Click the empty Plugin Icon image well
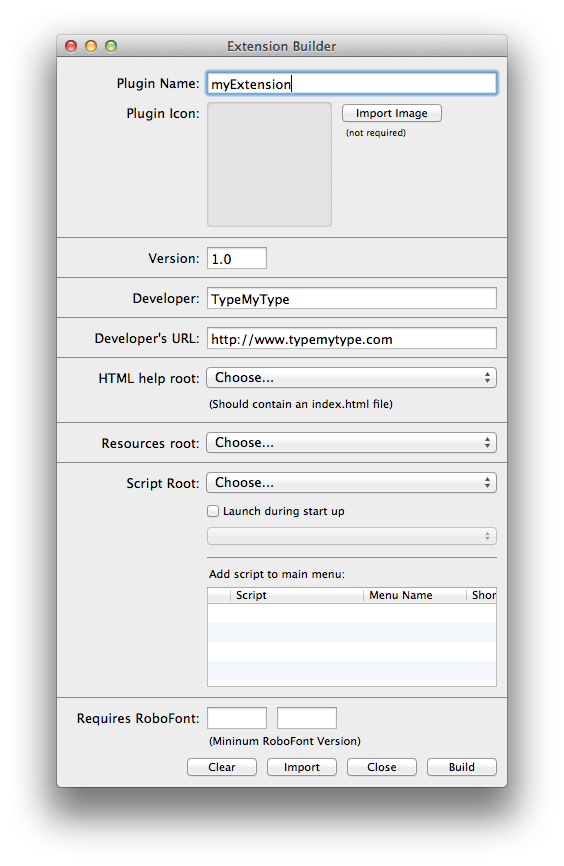This screenshot has height=866, width=564. click(x=270, y=165)
